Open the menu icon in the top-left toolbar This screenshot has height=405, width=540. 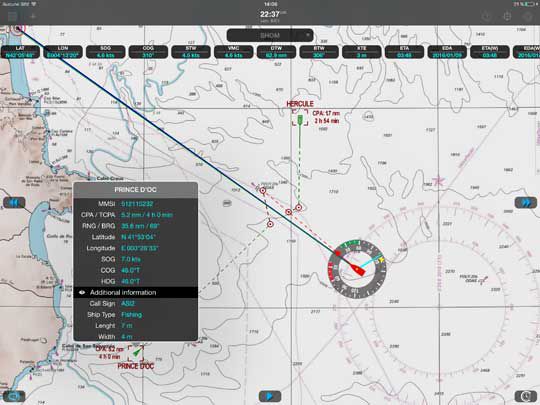[13, 16]
